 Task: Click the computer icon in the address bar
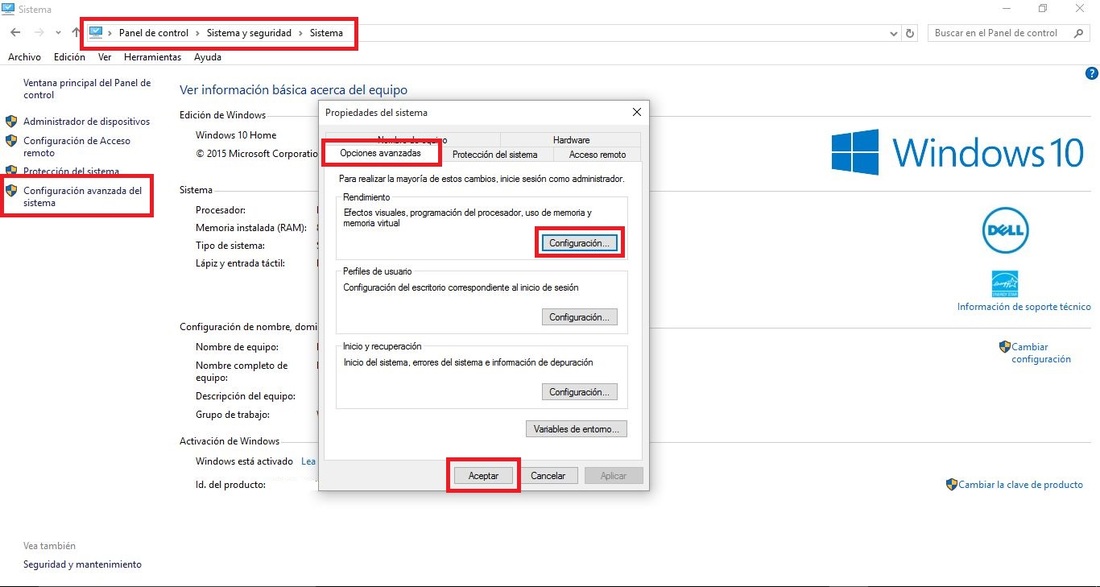tap(96, 32)
